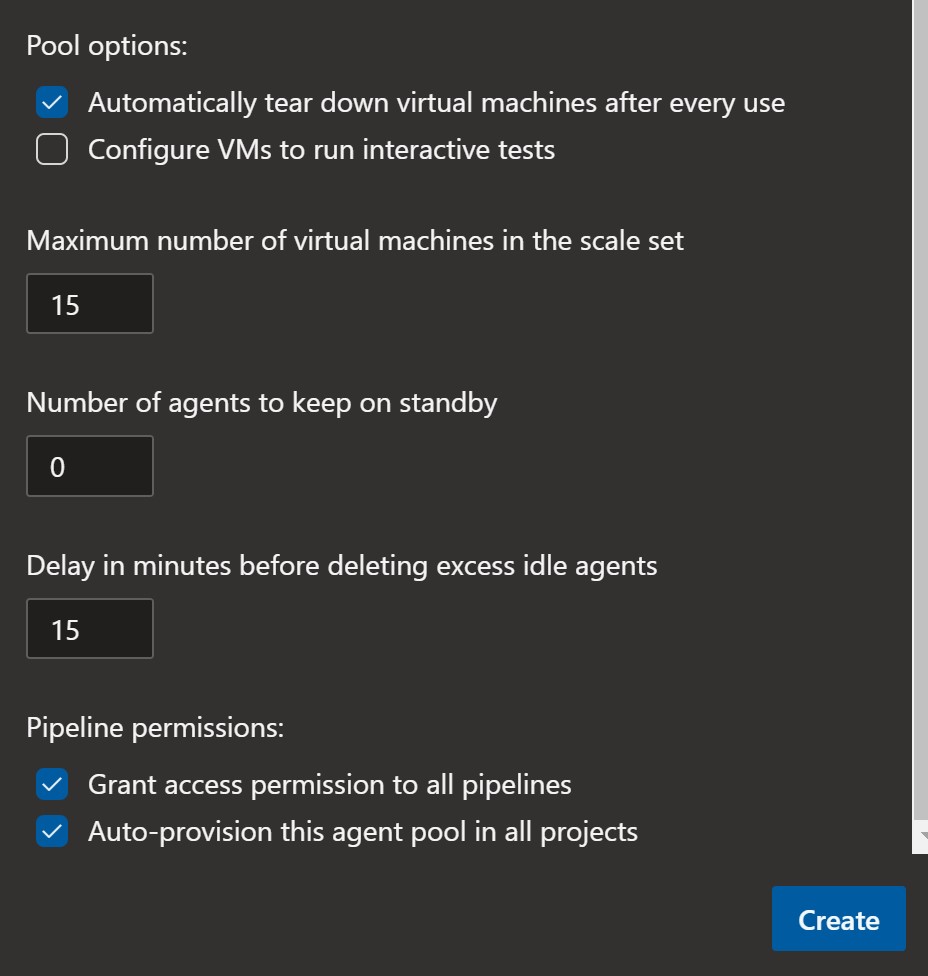928x976 pixels.
Task: Click the 'Configure VMs to run interactive tests' label
Action: coord(321,150)
